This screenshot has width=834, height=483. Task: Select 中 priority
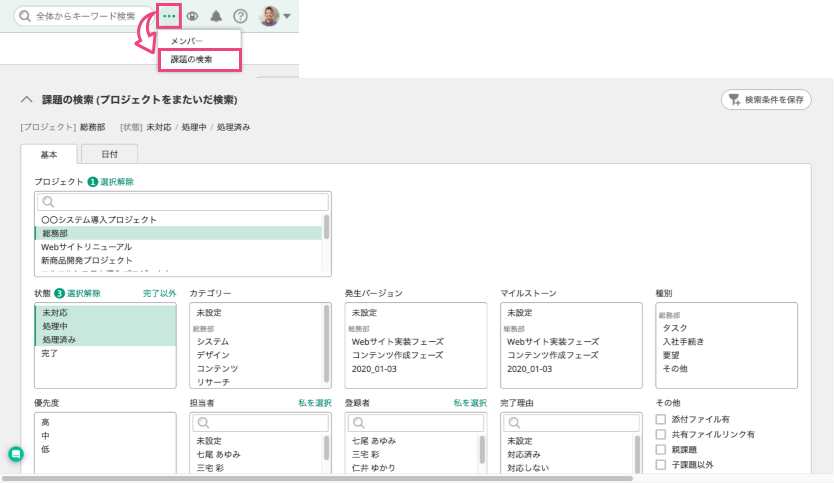pos(105,436)
